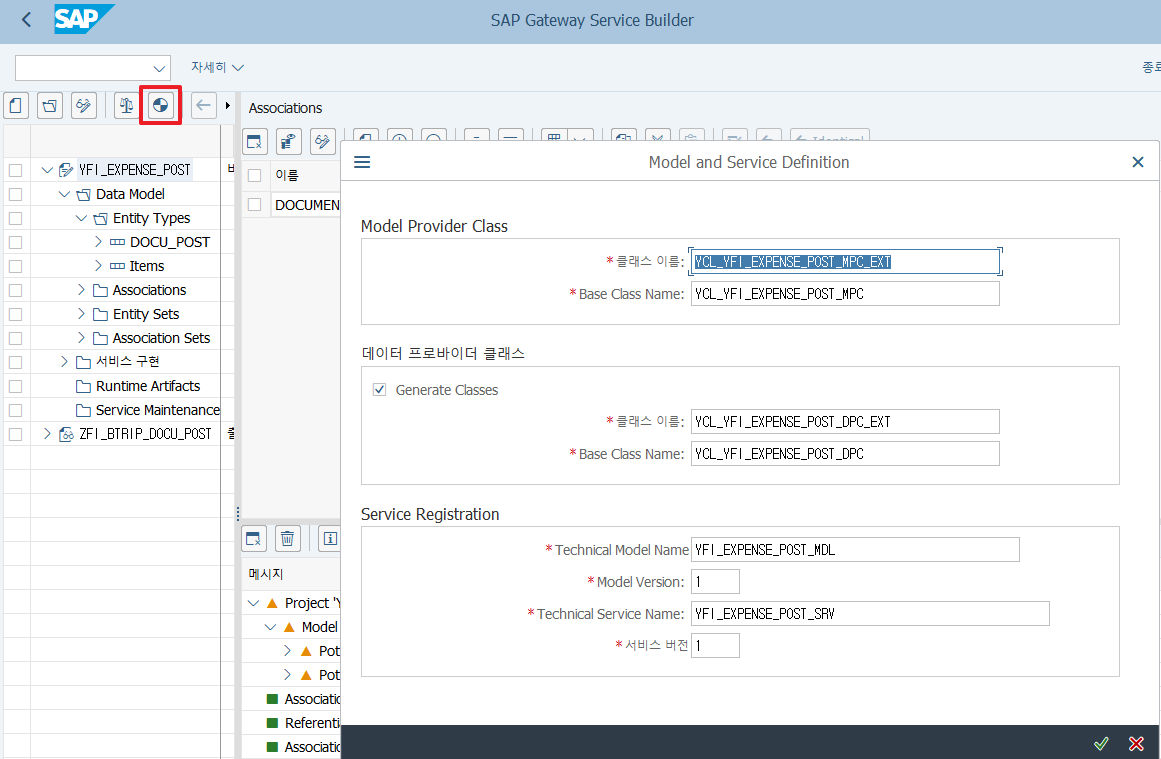Click the where-used icon in Associations toolbar

click(289, 141)
